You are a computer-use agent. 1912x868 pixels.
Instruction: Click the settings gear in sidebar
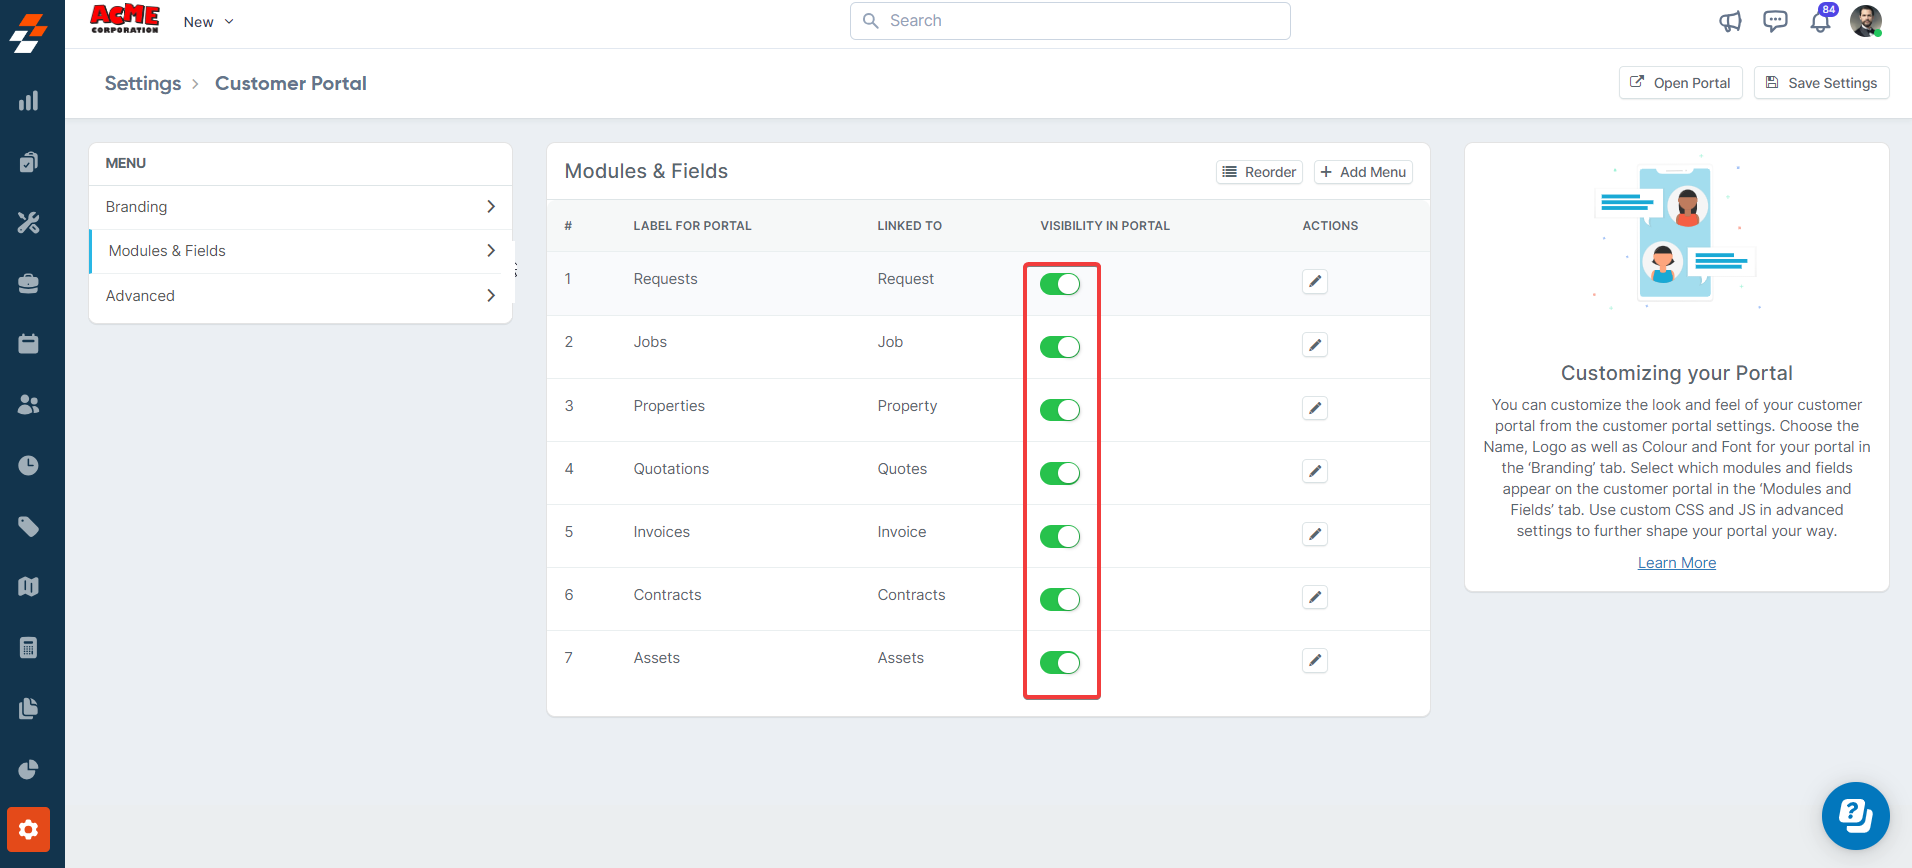pos(28,829)
